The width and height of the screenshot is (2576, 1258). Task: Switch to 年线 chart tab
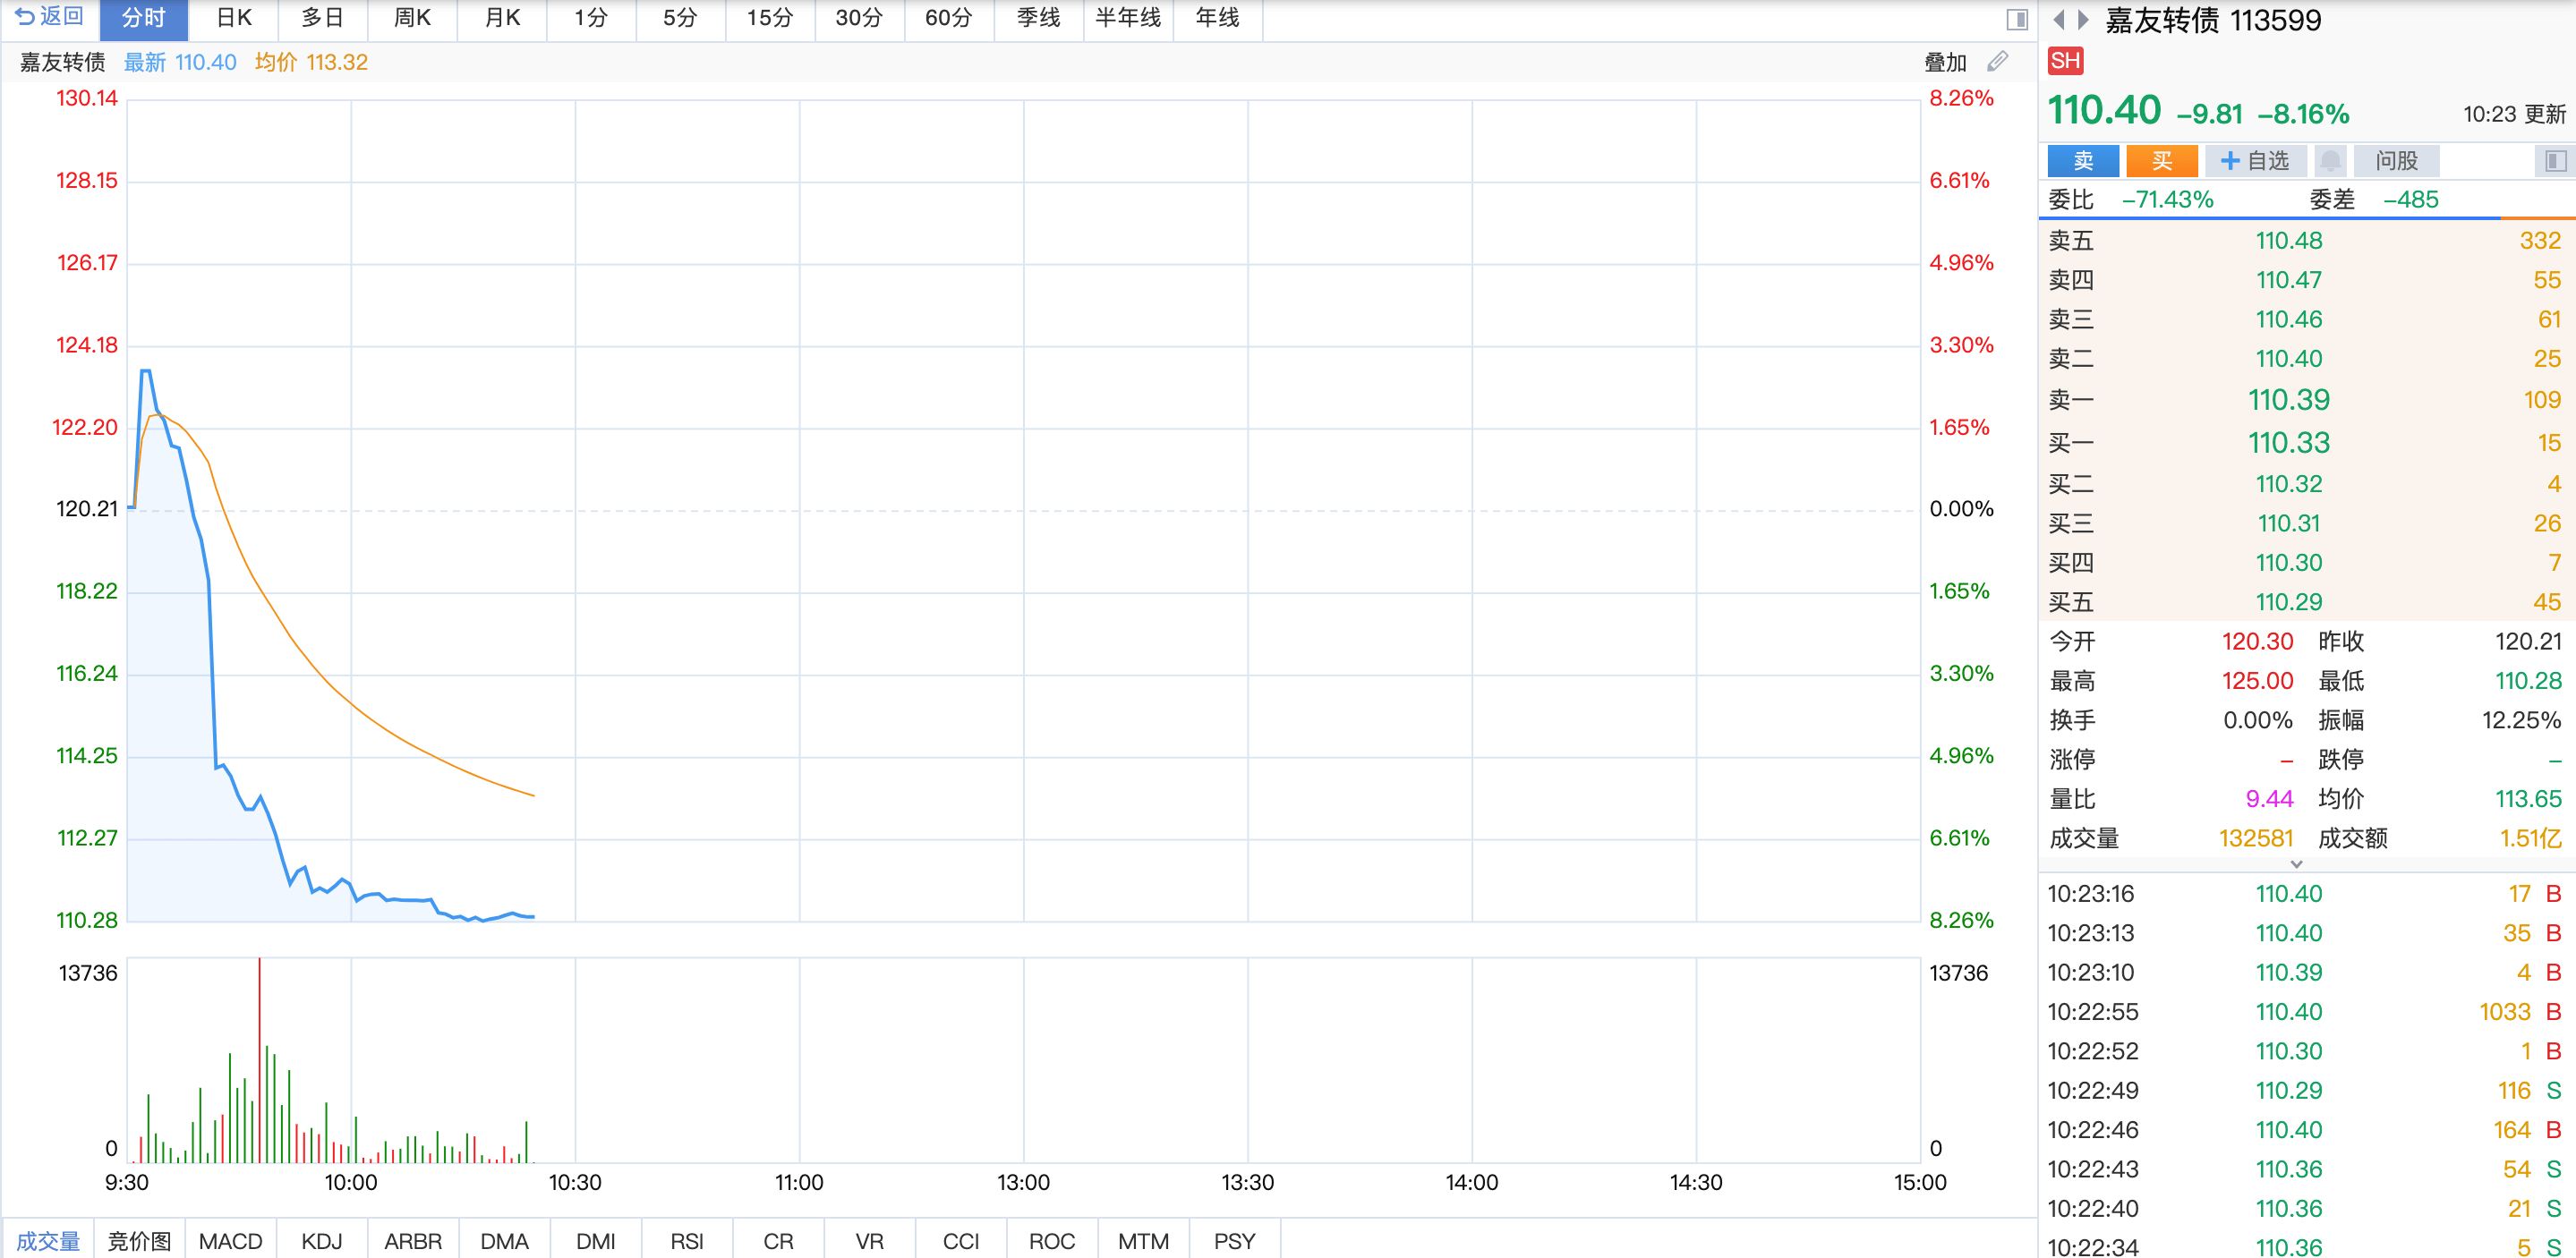coord(1218,19)
